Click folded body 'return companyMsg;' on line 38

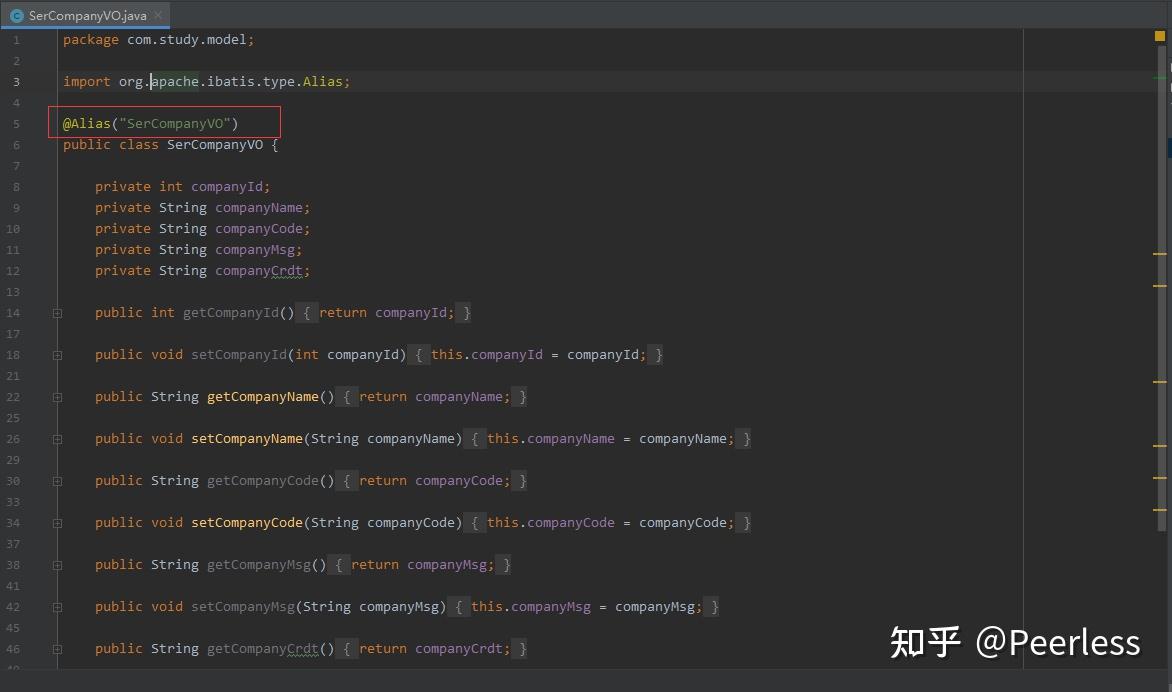point(422,564)
